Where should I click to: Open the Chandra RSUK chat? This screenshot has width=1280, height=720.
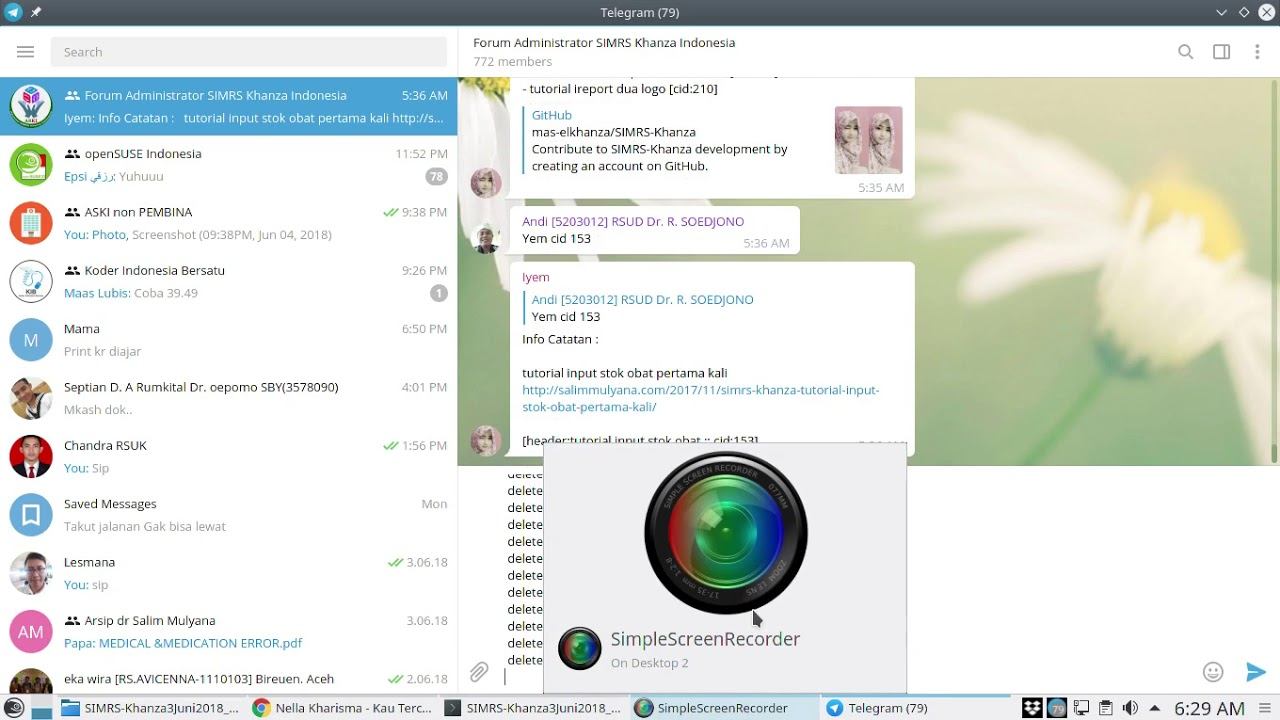(x=229, y=456)
